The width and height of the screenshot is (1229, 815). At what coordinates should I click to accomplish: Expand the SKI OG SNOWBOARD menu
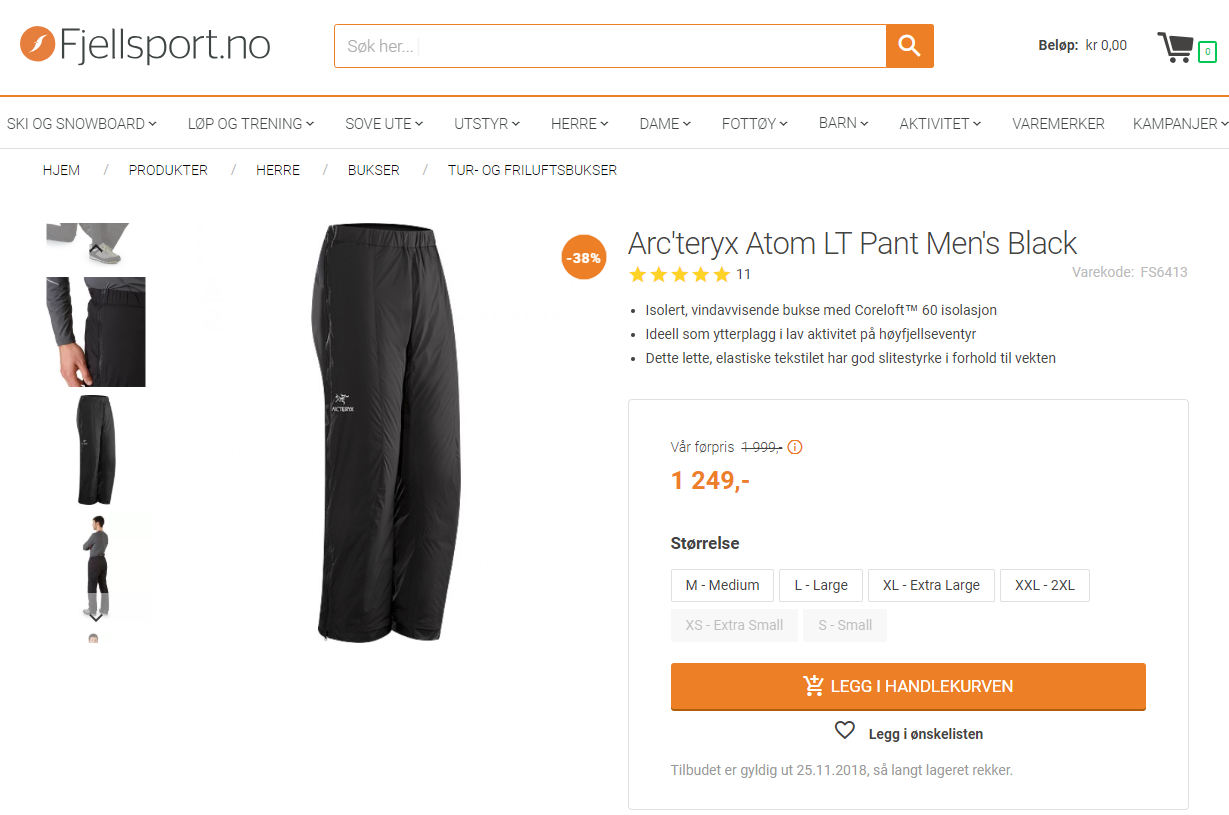coord(82,124)
